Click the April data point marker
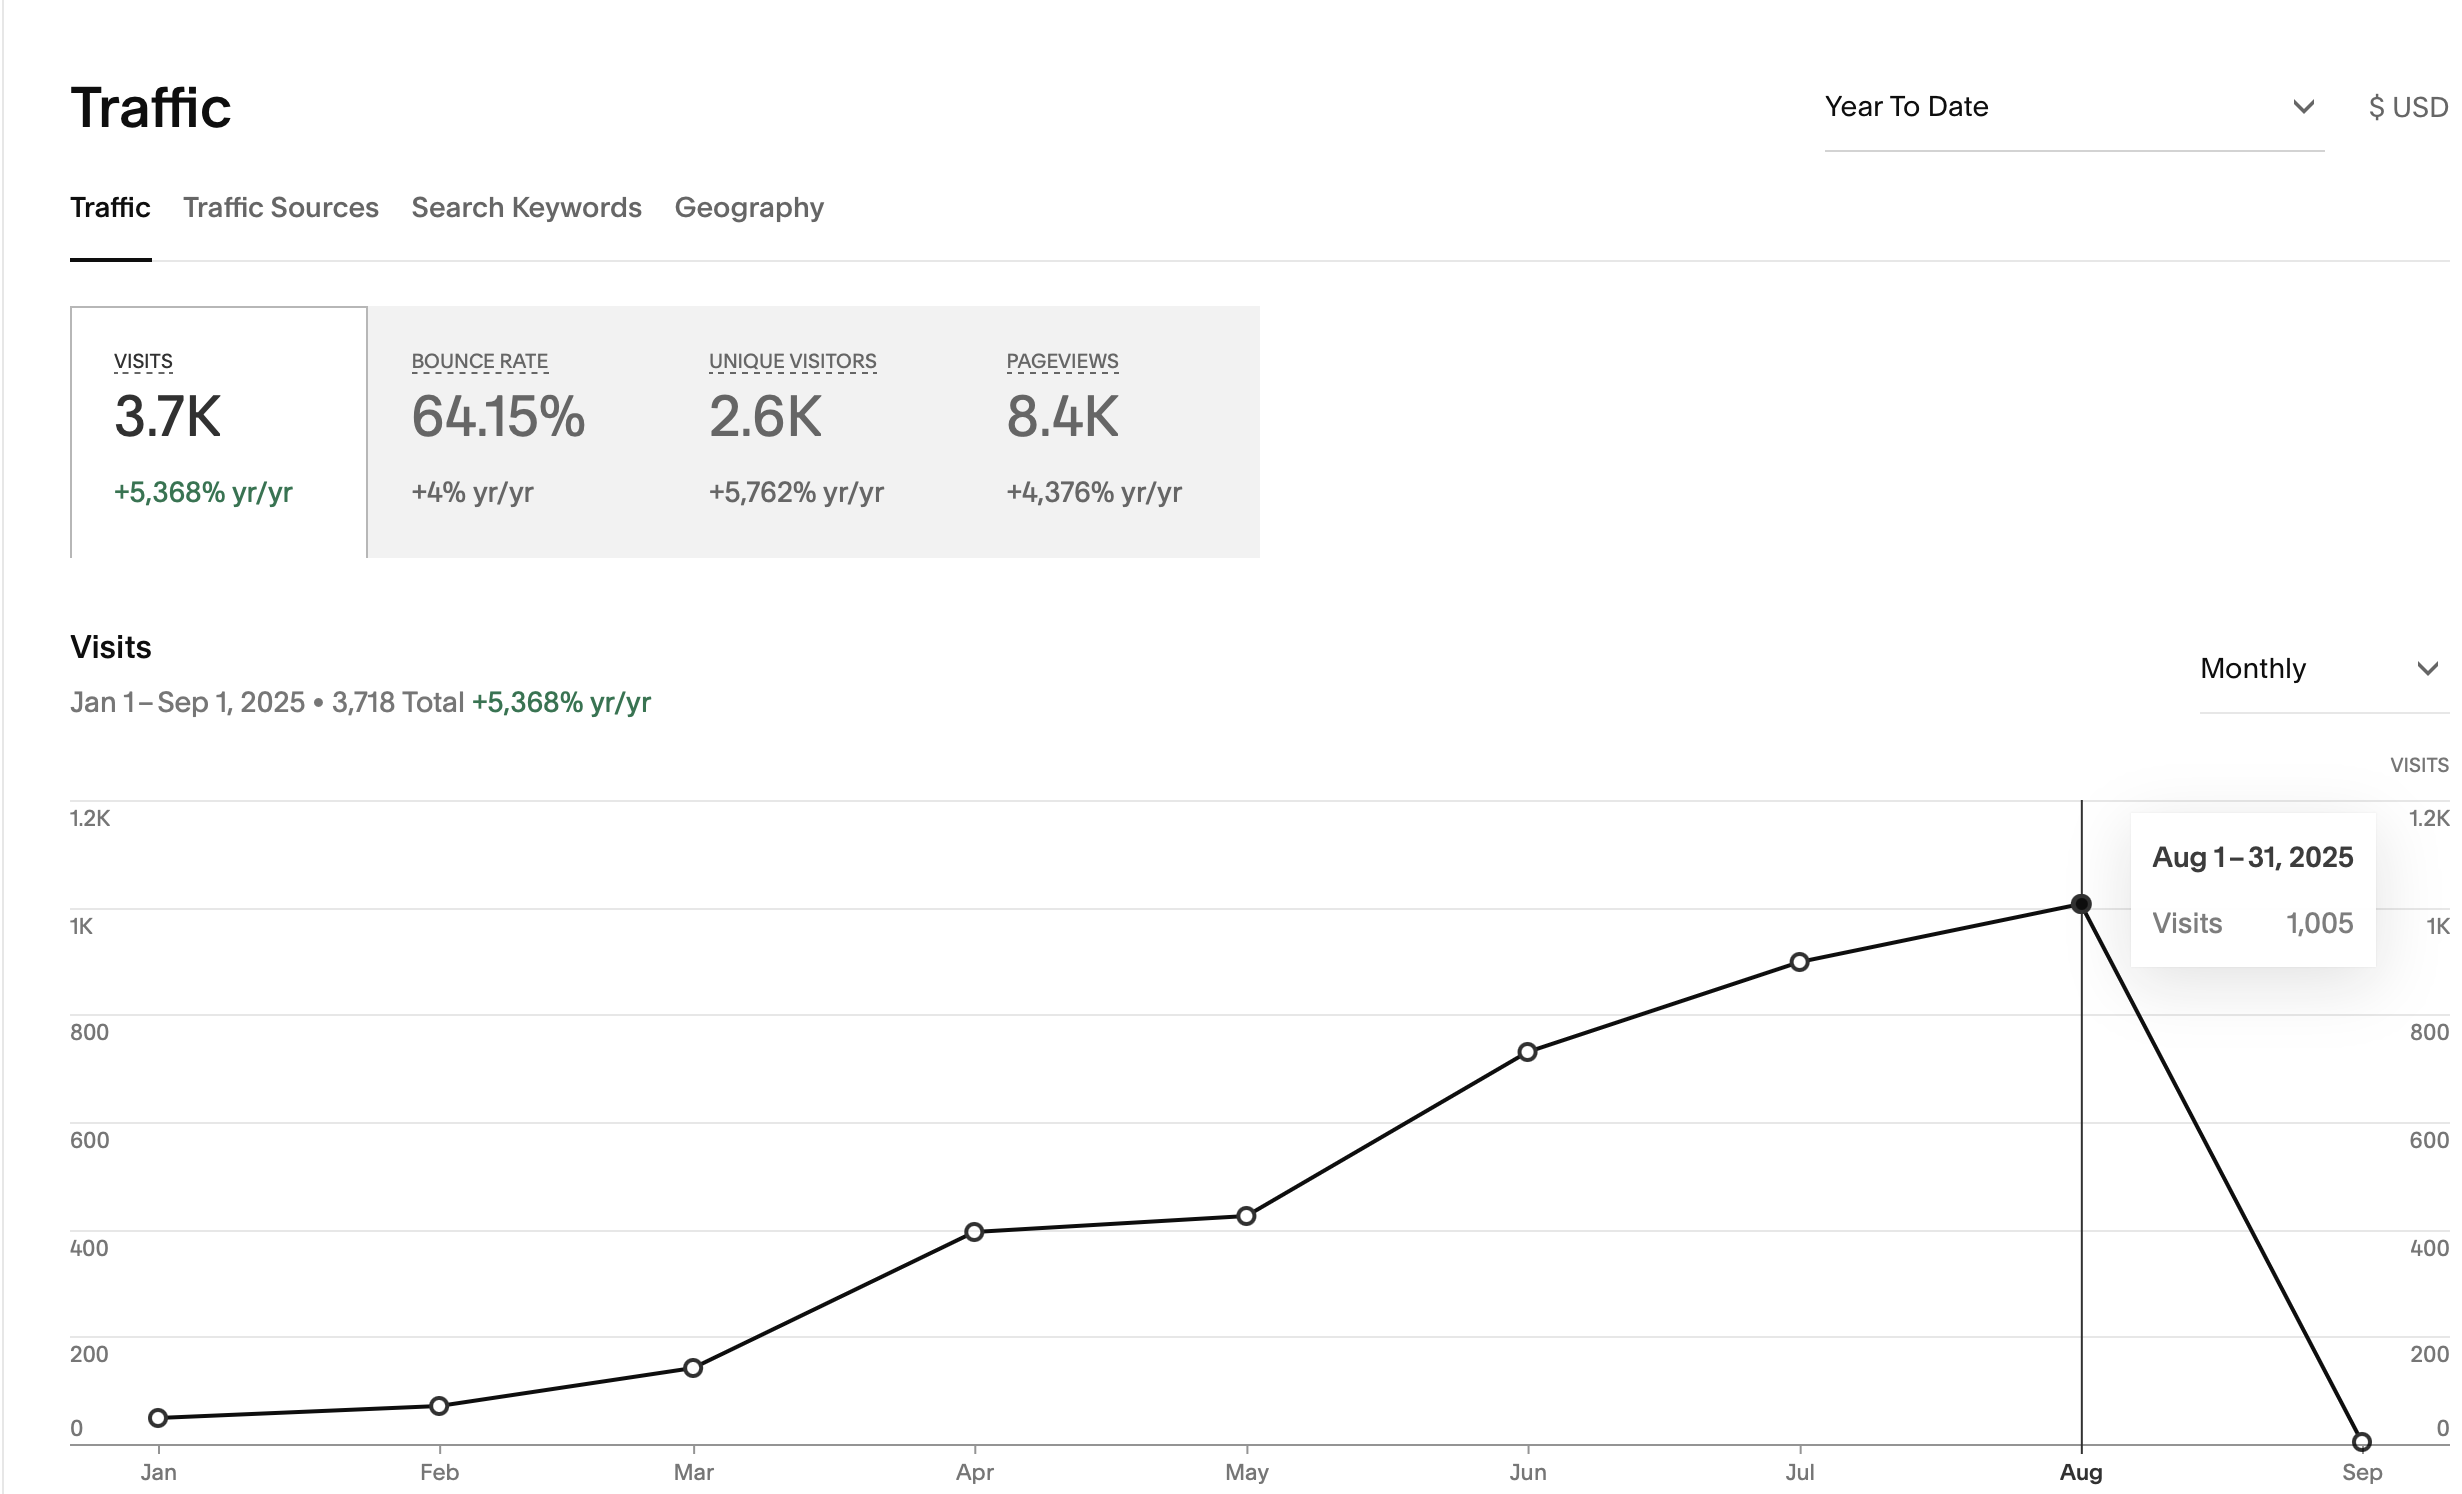The image size is (2462, 1494). tap(974, 1232)
